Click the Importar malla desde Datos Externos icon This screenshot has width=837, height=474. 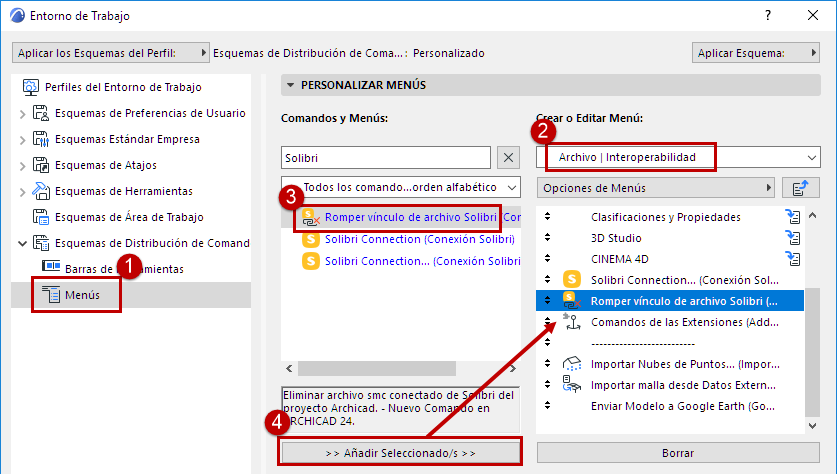click(x=572, y=385)
